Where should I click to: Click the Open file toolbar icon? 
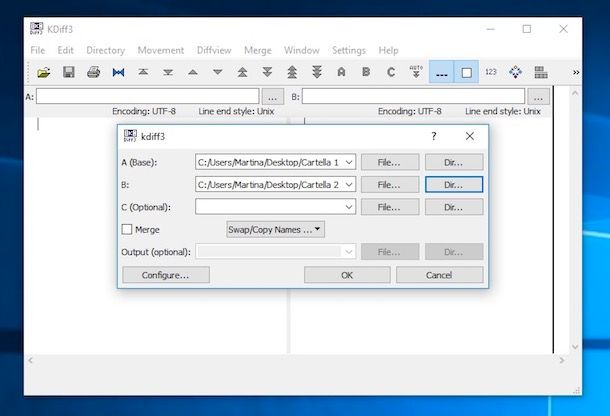(44, 72)
